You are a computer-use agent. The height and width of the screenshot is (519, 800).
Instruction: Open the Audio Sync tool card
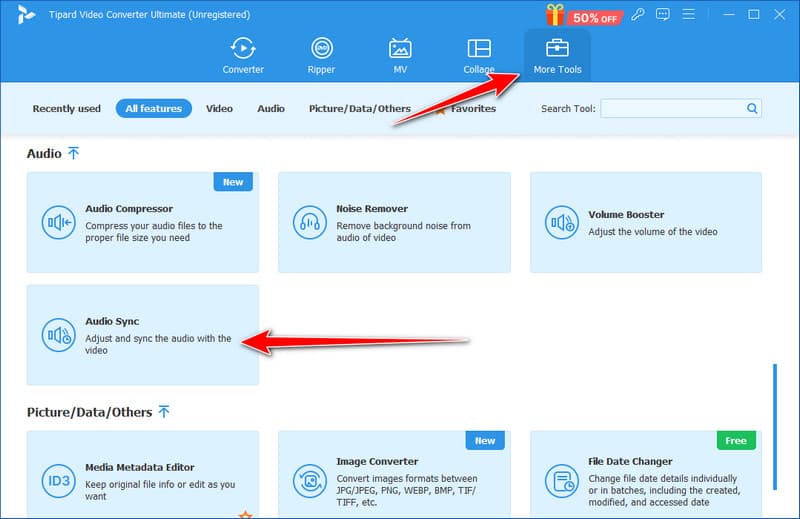(142, 335)
